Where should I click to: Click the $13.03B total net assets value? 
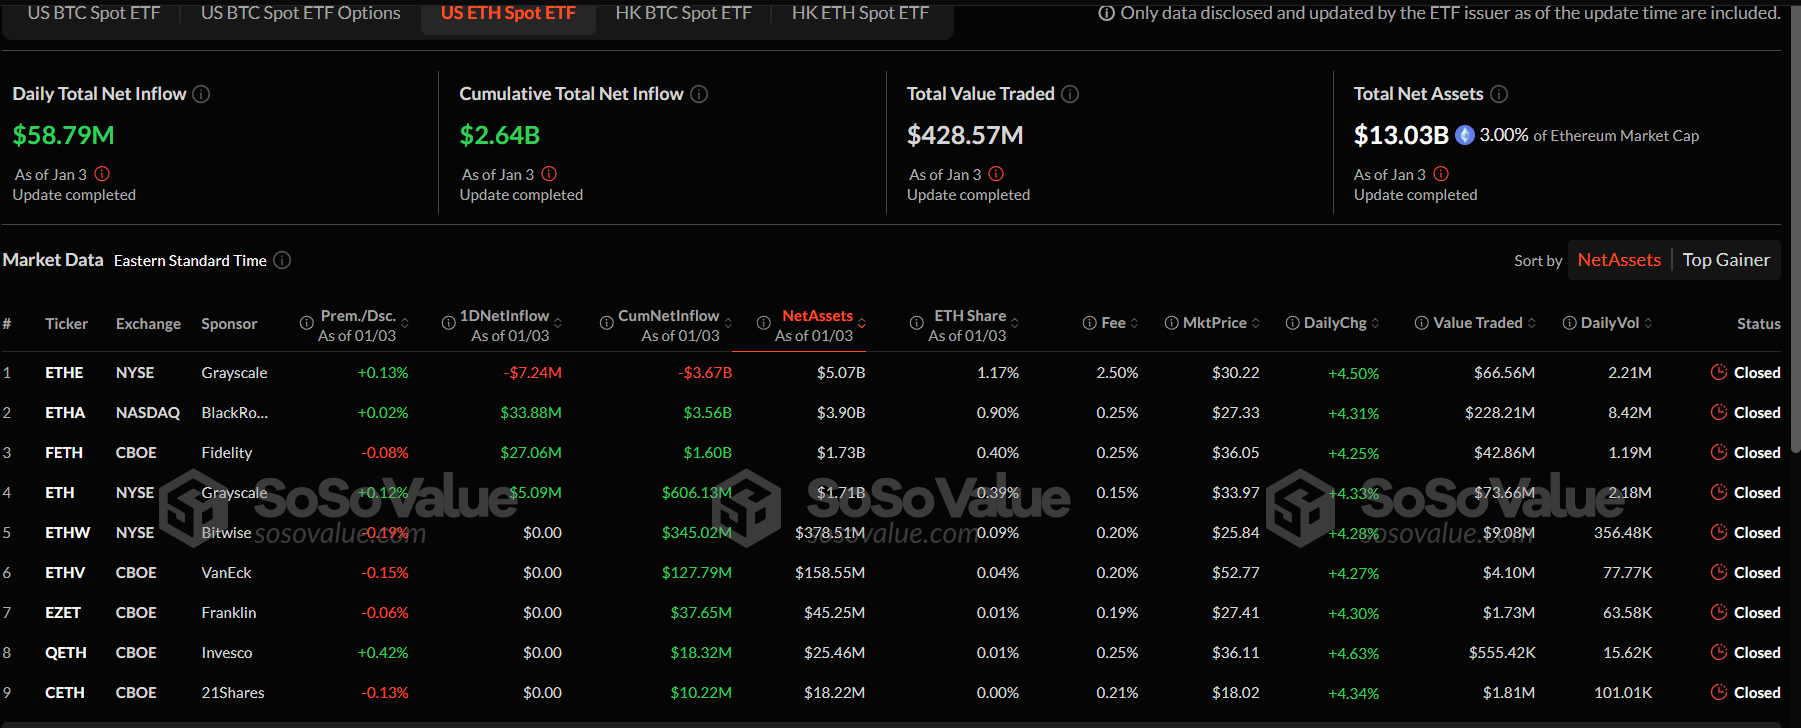pos(1401,135)
